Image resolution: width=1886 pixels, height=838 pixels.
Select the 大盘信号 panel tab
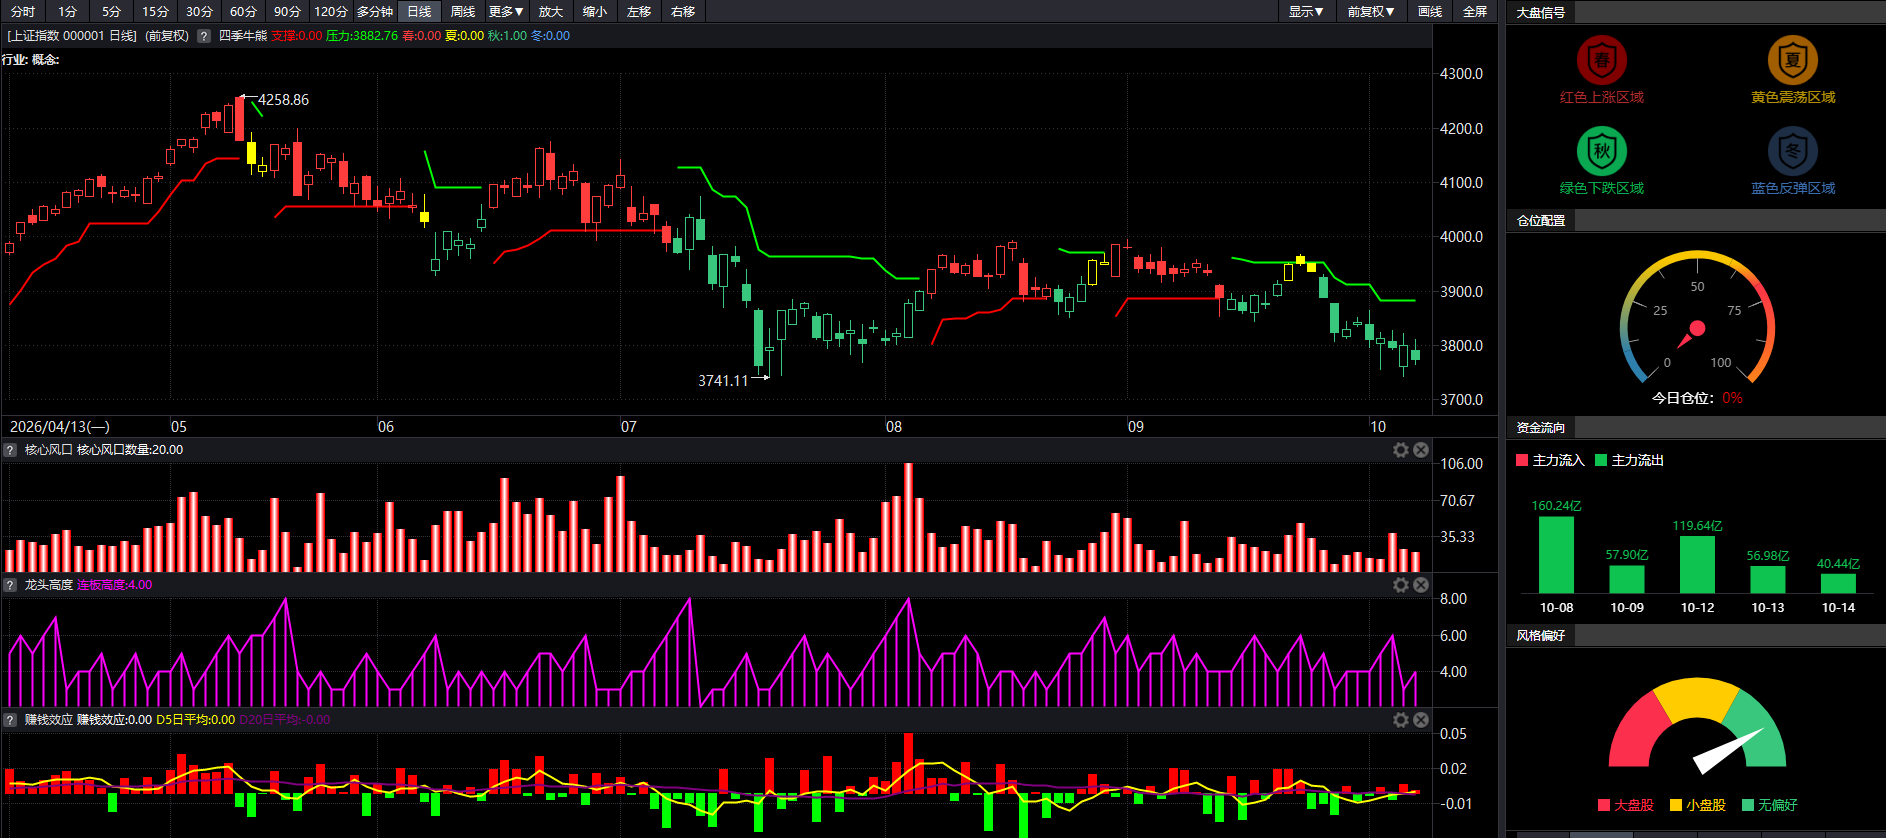(x=1541, y=13)
